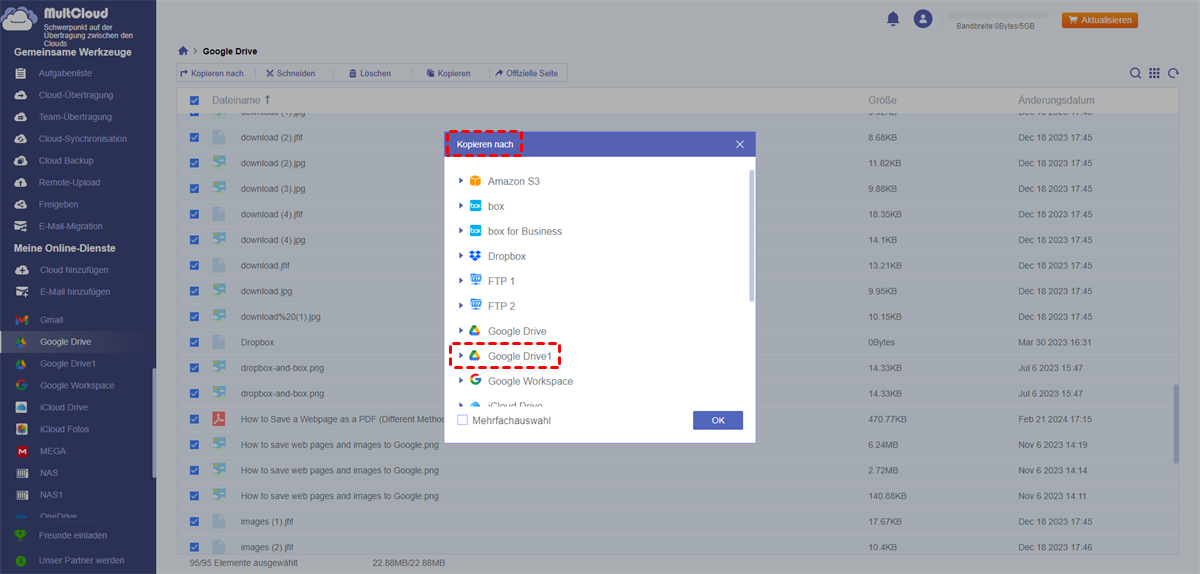Screen dimensions: 1200x574
Task: Expand the Amazon S3 tree arrow
Action: [461, 181]
